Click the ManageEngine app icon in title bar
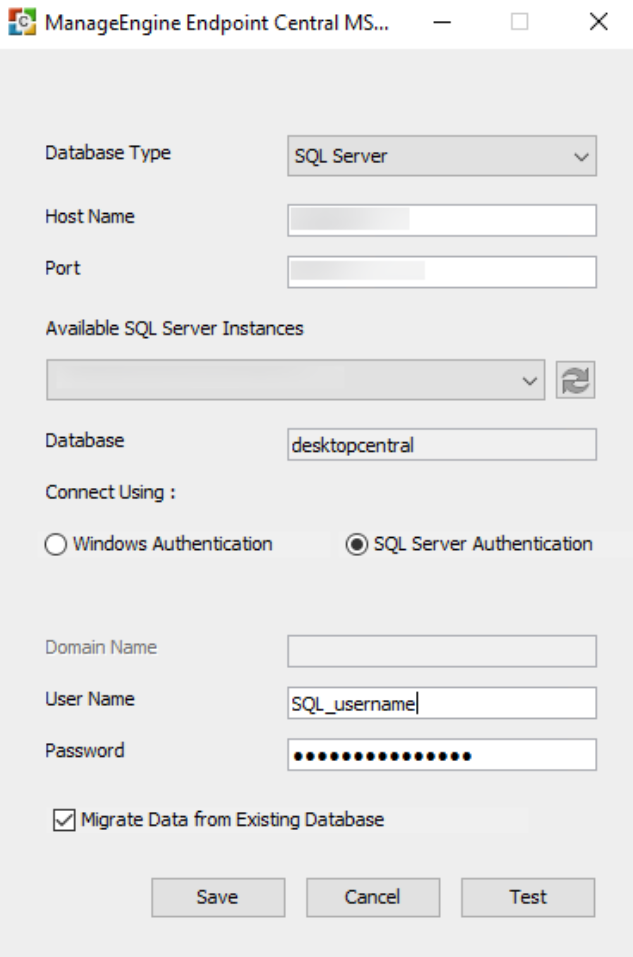 18,24
